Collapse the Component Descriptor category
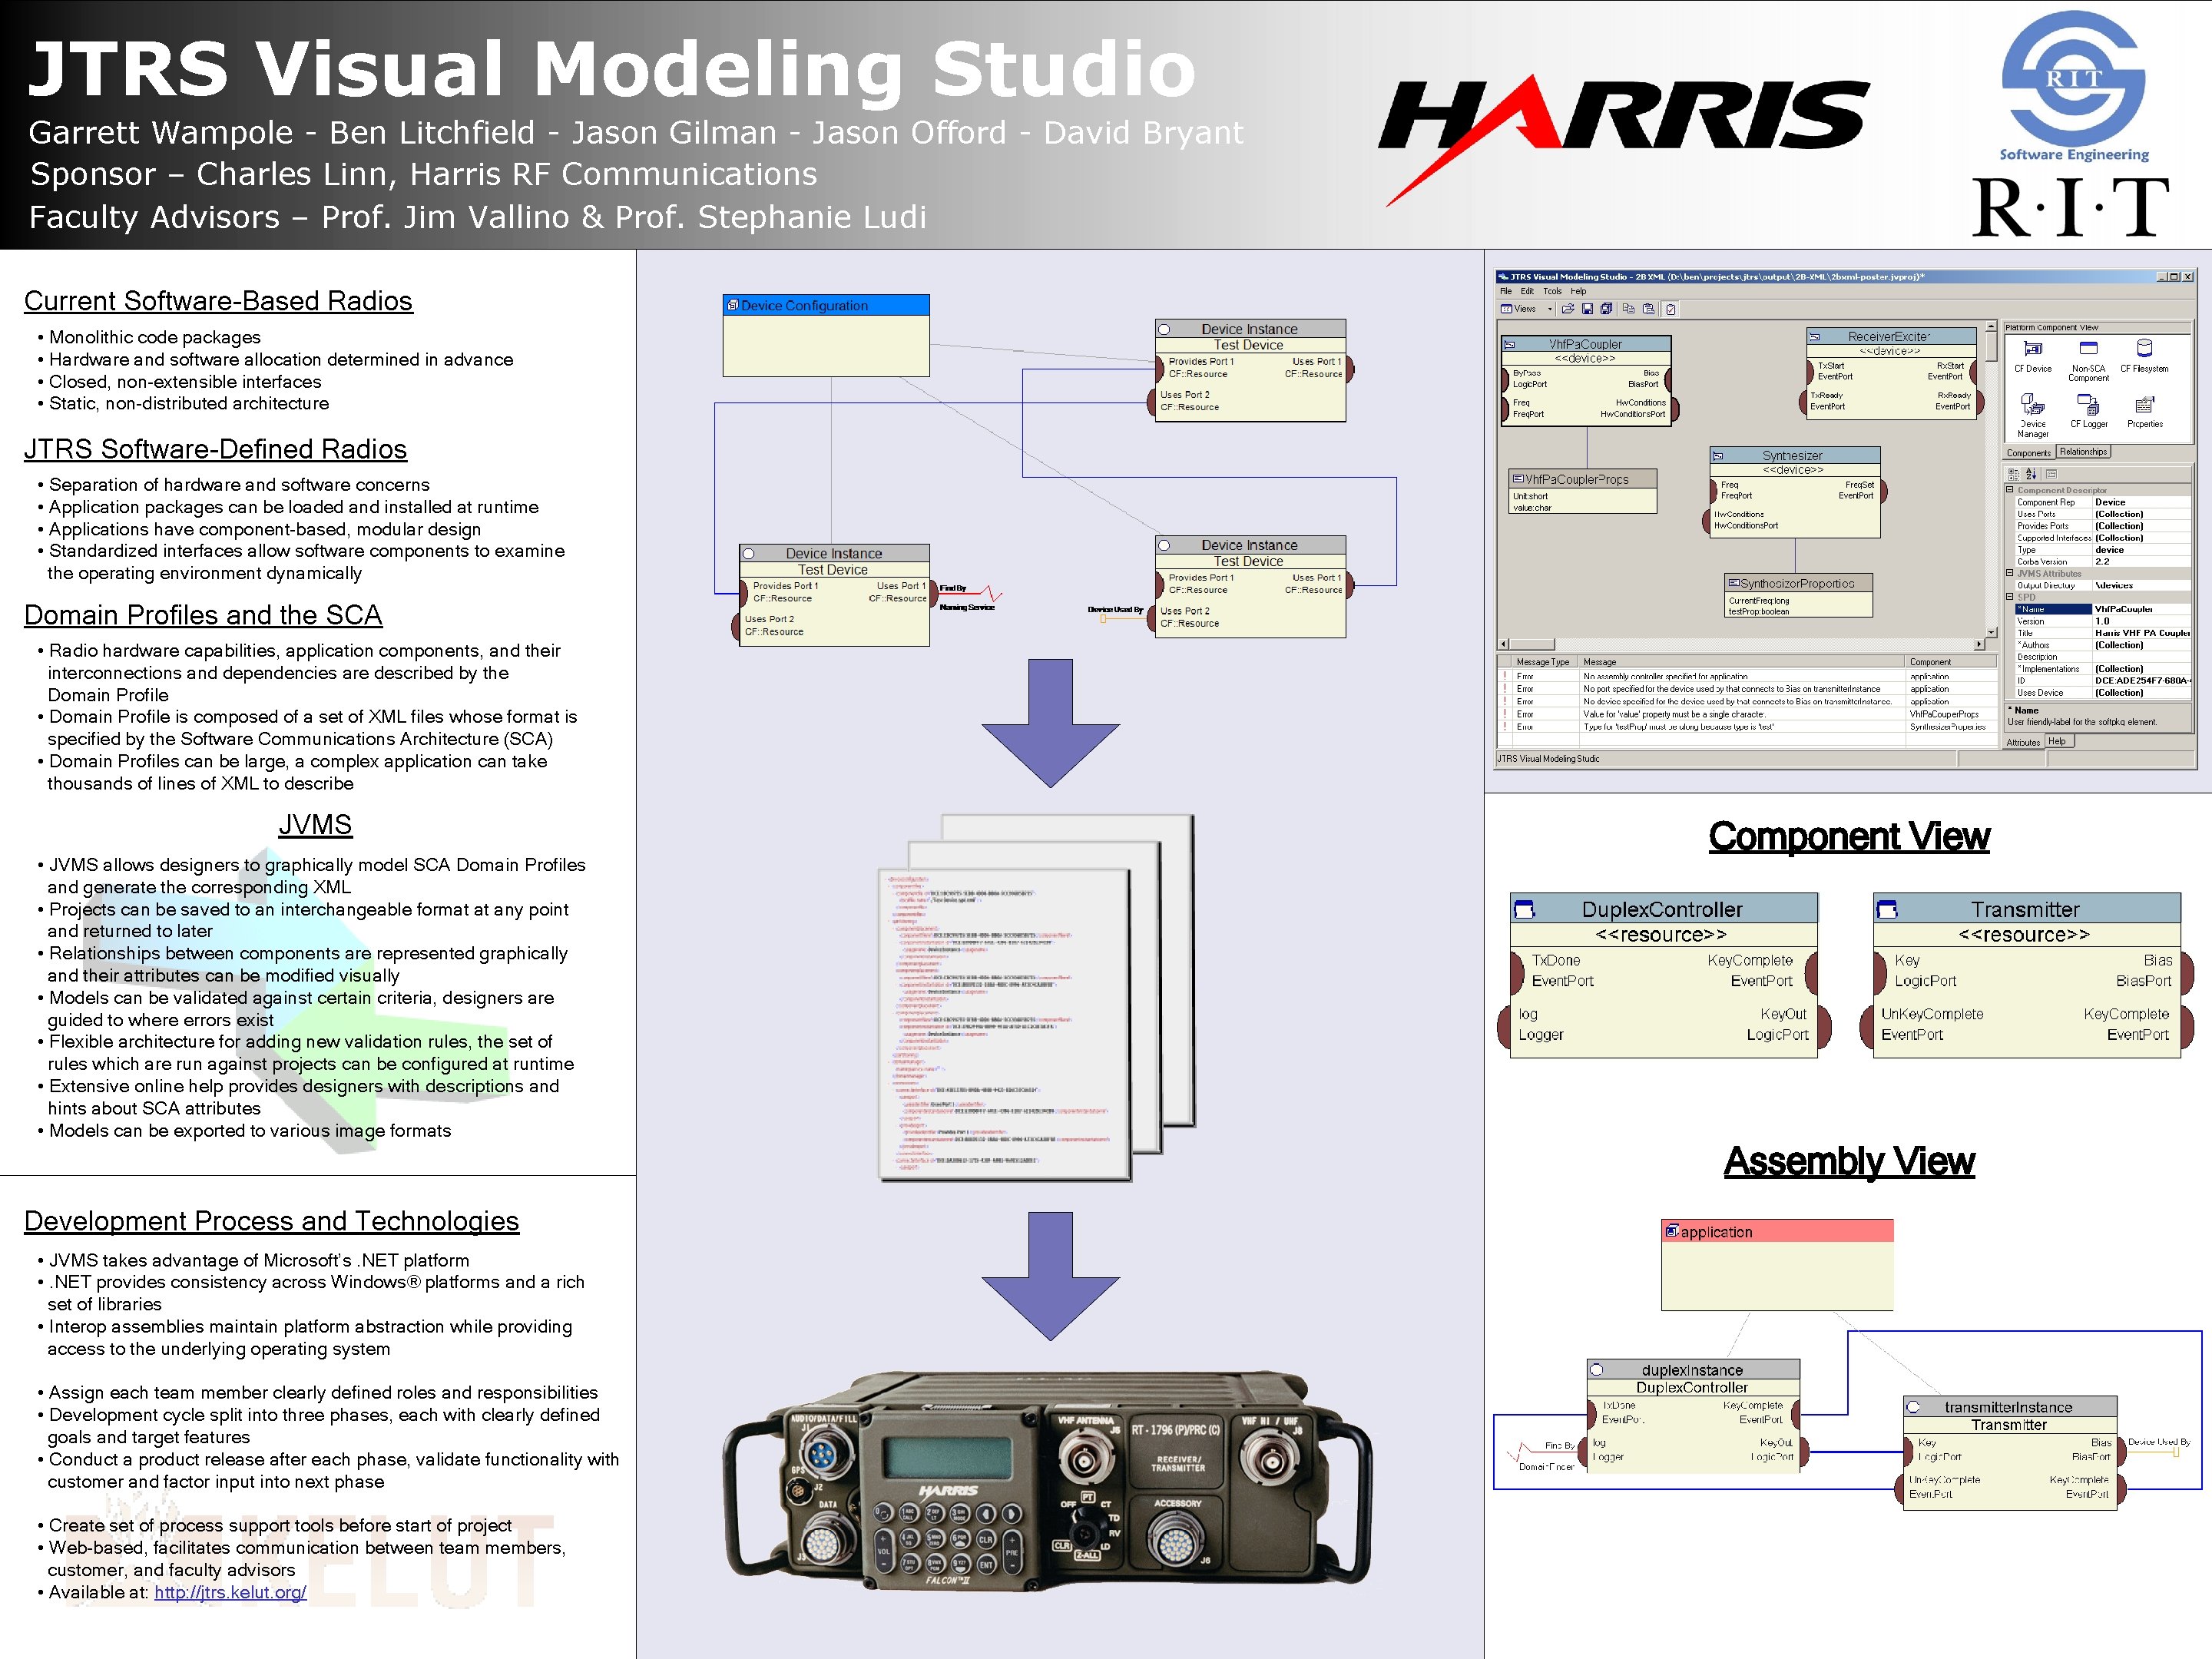Image resolution: width=2212 pixels, height=1659 pixels. [2010, 490]
